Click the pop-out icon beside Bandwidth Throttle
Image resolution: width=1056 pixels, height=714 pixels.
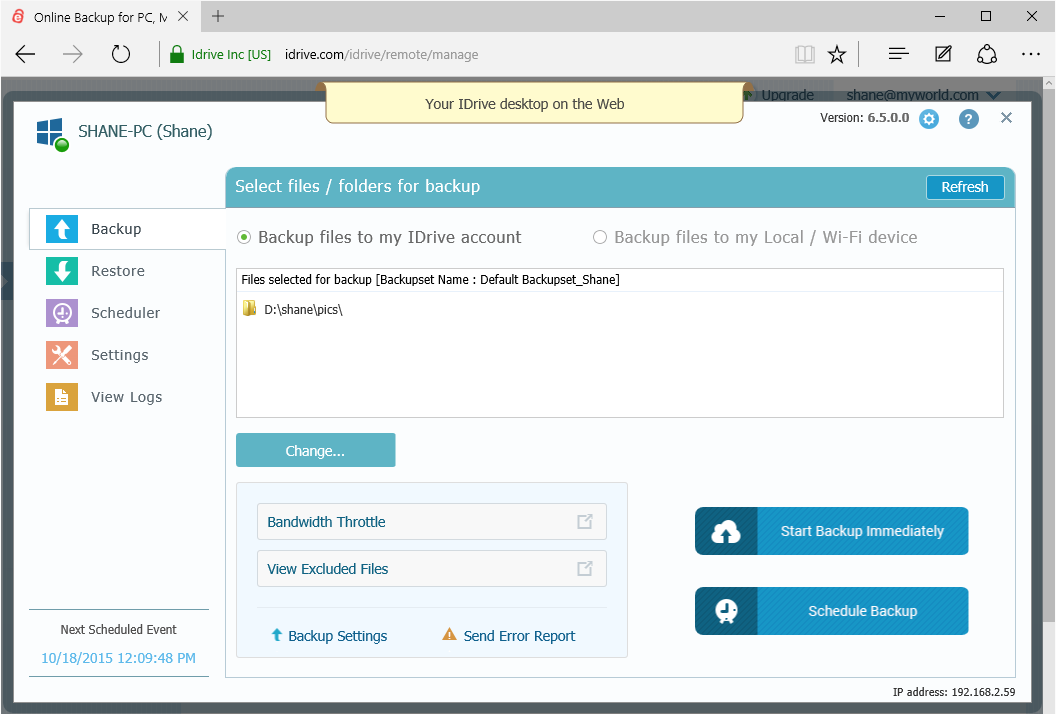585,522
